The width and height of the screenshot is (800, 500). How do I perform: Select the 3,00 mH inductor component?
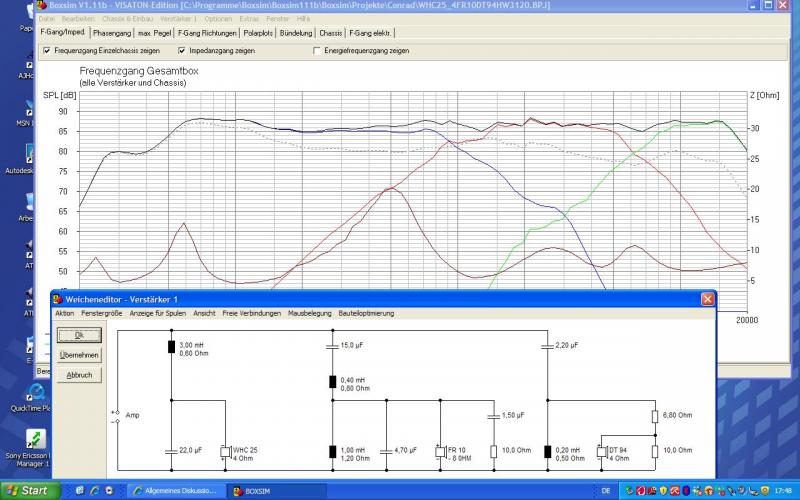(172, 348)
